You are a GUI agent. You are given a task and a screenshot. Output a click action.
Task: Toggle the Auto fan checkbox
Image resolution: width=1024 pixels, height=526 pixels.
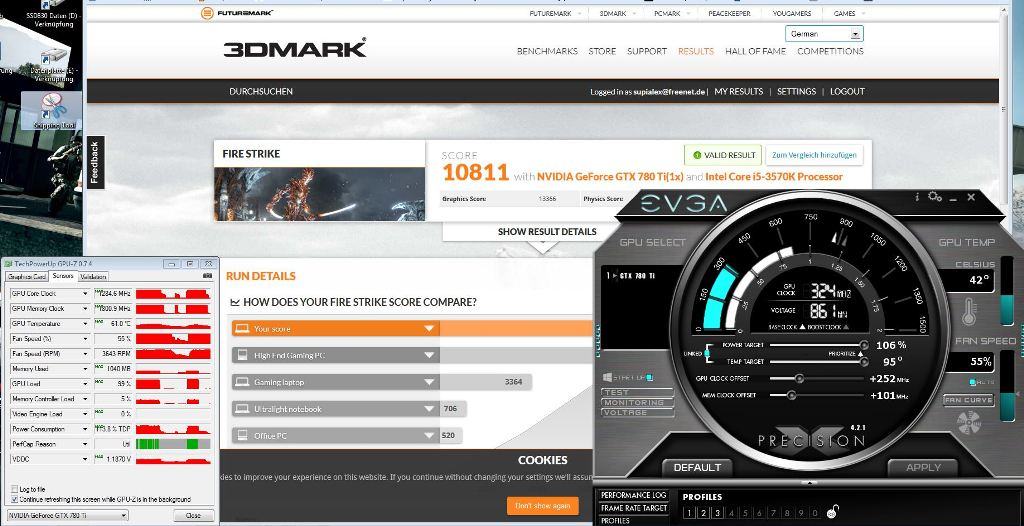(x=973, y=382)
